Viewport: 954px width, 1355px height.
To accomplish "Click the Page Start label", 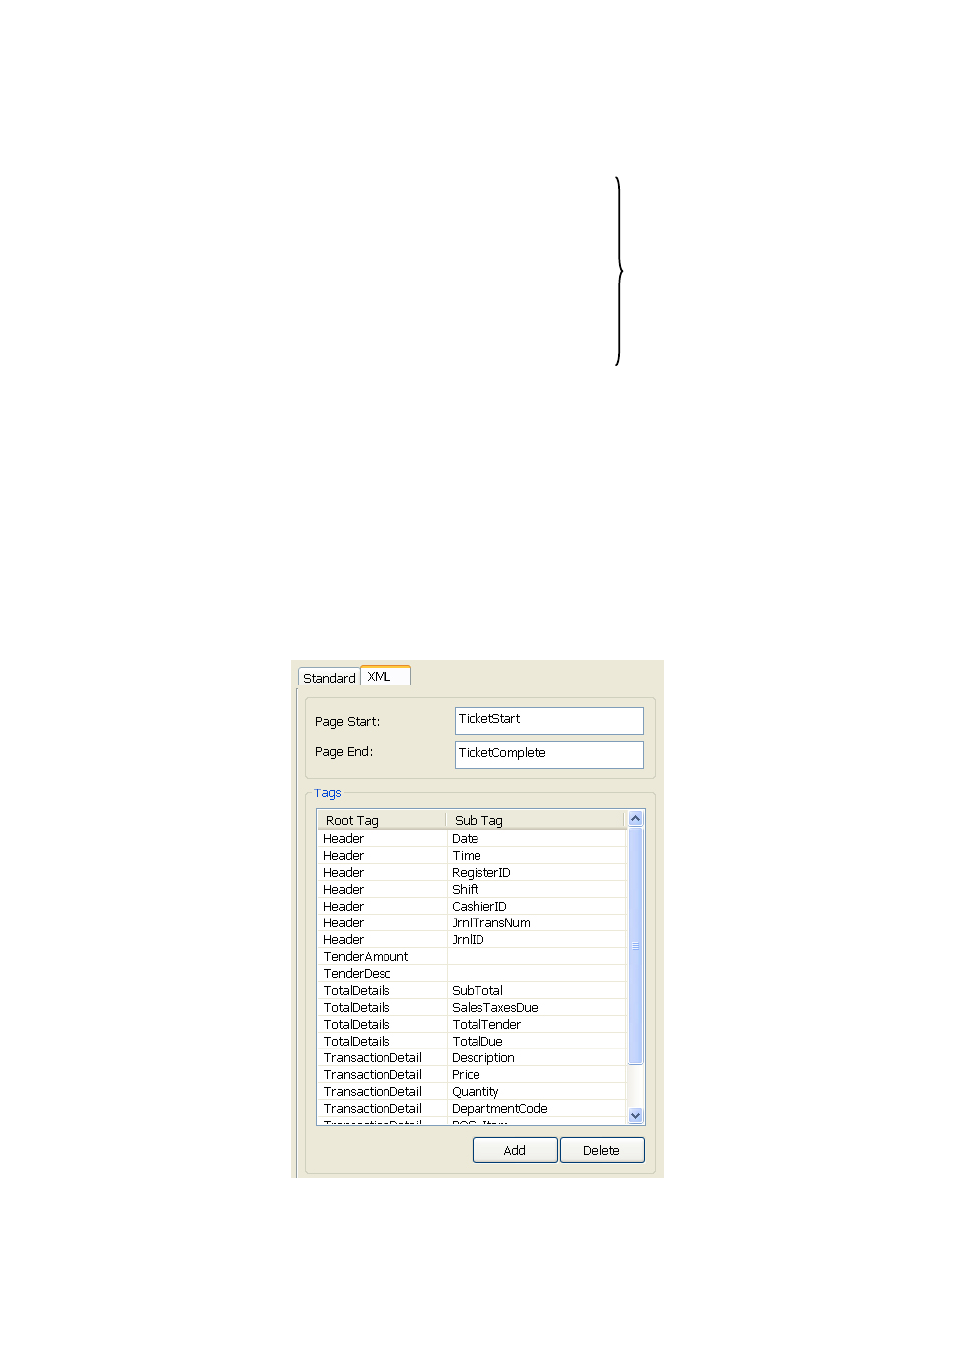I will (347, 722).
